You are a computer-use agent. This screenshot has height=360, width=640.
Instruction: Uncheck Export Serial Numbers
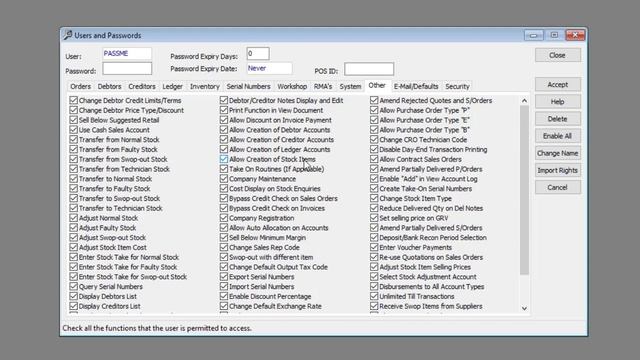point(224,277)
